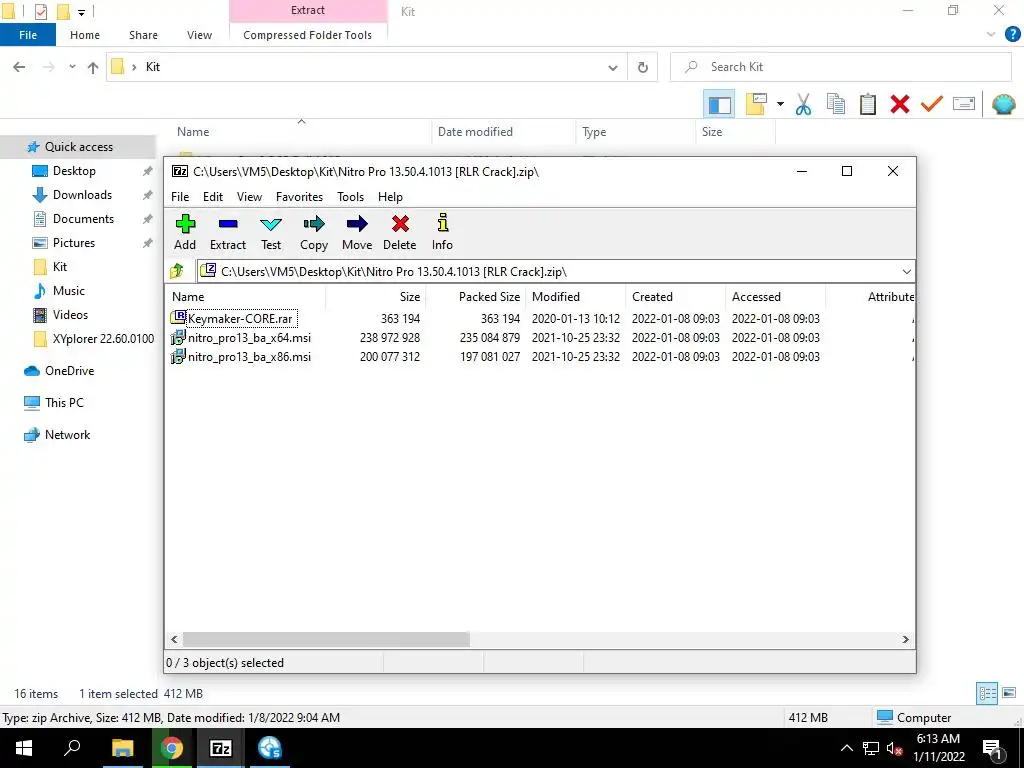Screen dimensions: 1024x768
Task: Open the 7-Zip Edit menu
Action: point(213,197)
